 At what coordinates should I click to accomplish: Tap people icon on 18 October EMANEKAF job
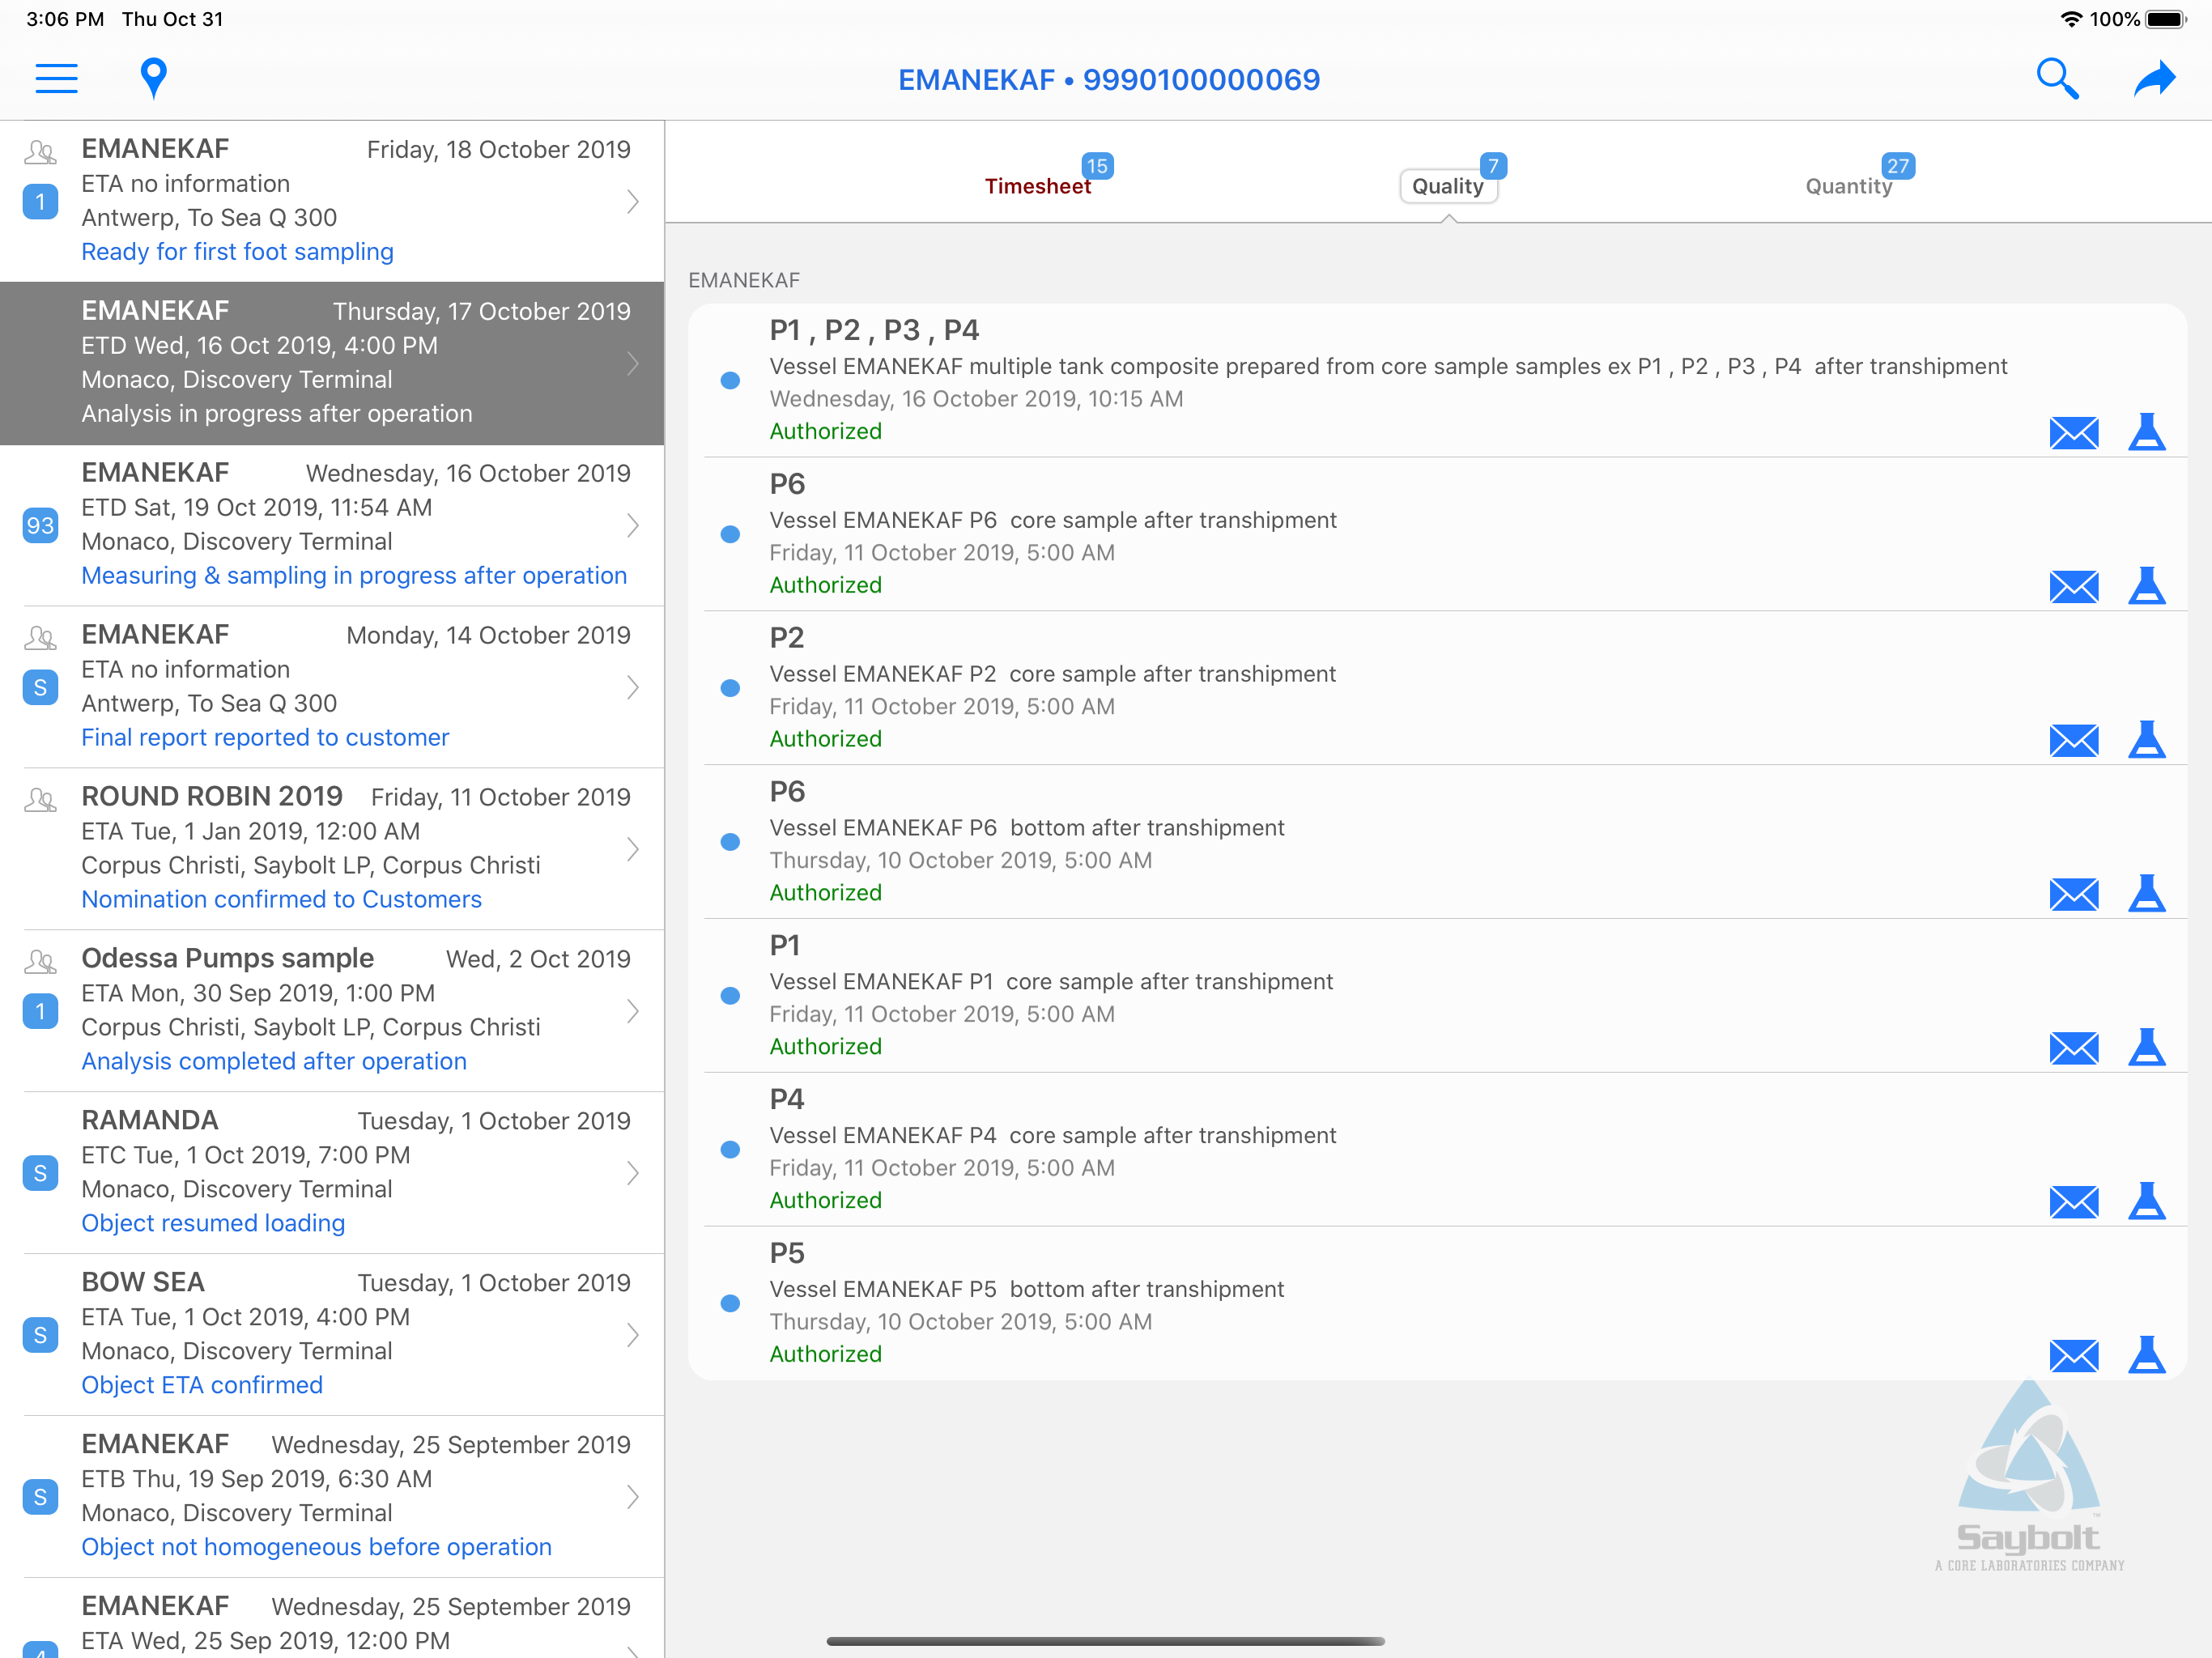point(40,152)
